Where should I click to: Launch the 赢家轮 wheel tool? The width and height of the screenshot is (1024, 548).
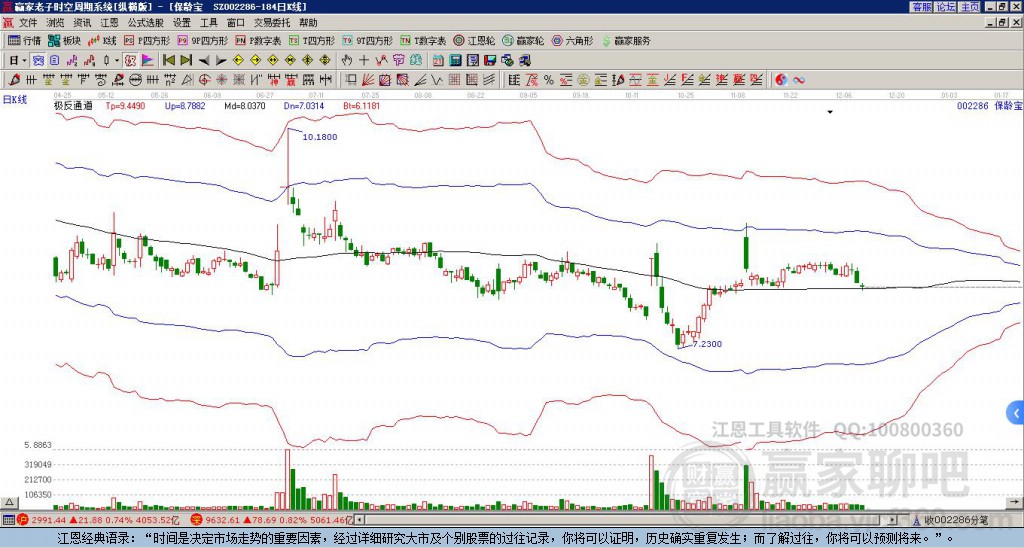point(523,40)
